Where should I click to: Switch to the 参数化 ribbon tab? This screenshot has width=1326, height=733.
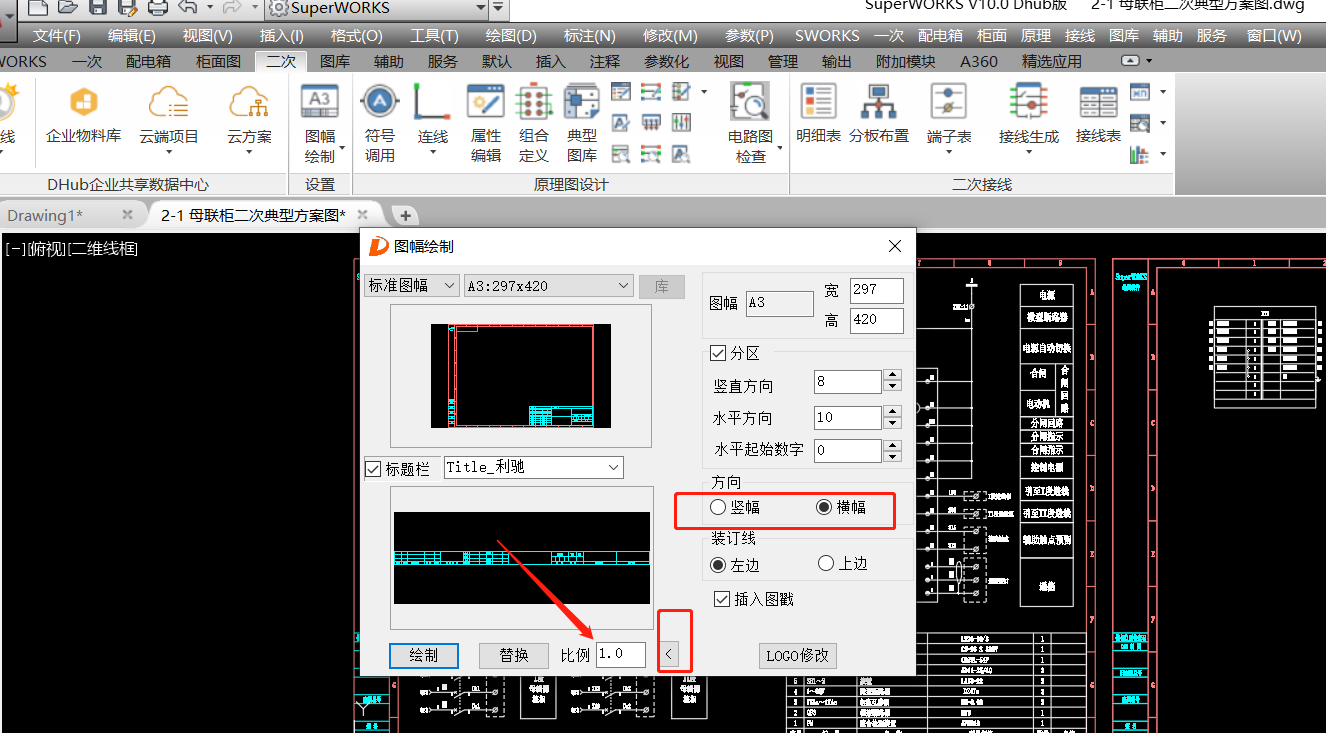pos(666,62)
